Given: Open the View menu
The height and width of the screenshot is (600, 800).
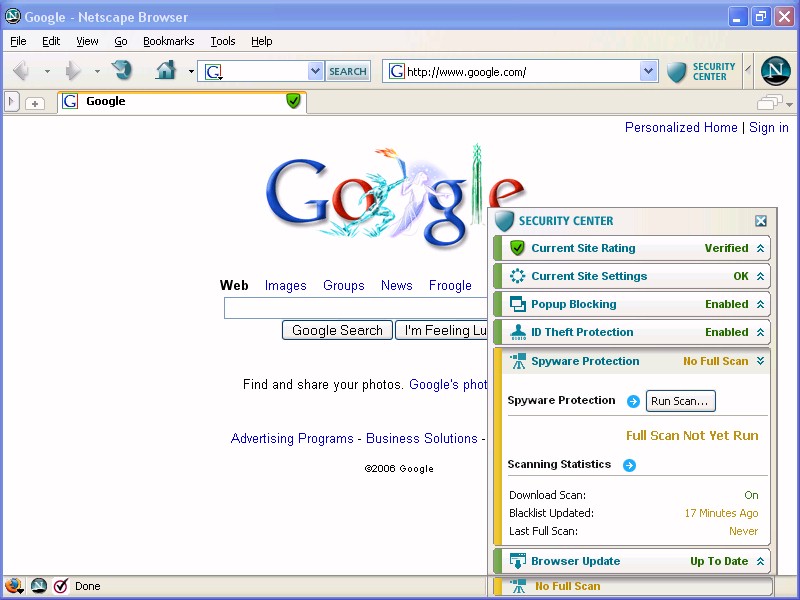Looking at the screenshot, I should pos(87,41).
